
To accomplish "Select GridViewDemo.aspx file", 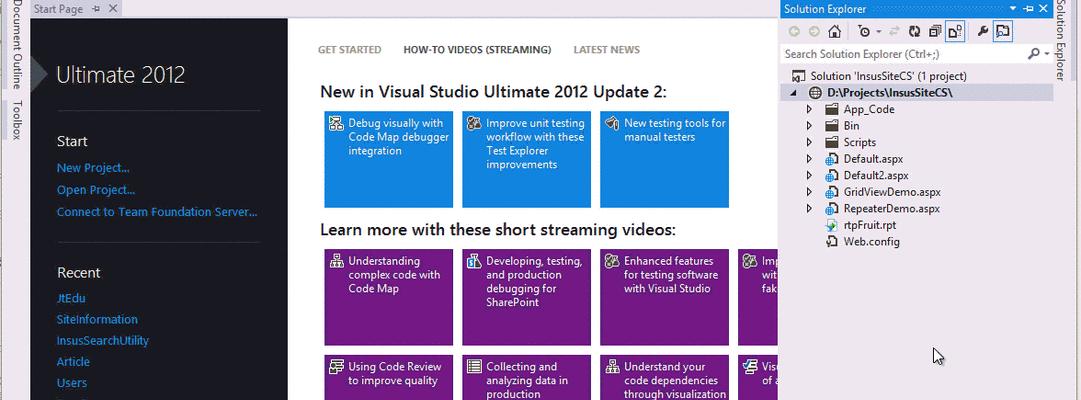I will tap(891, 192).
